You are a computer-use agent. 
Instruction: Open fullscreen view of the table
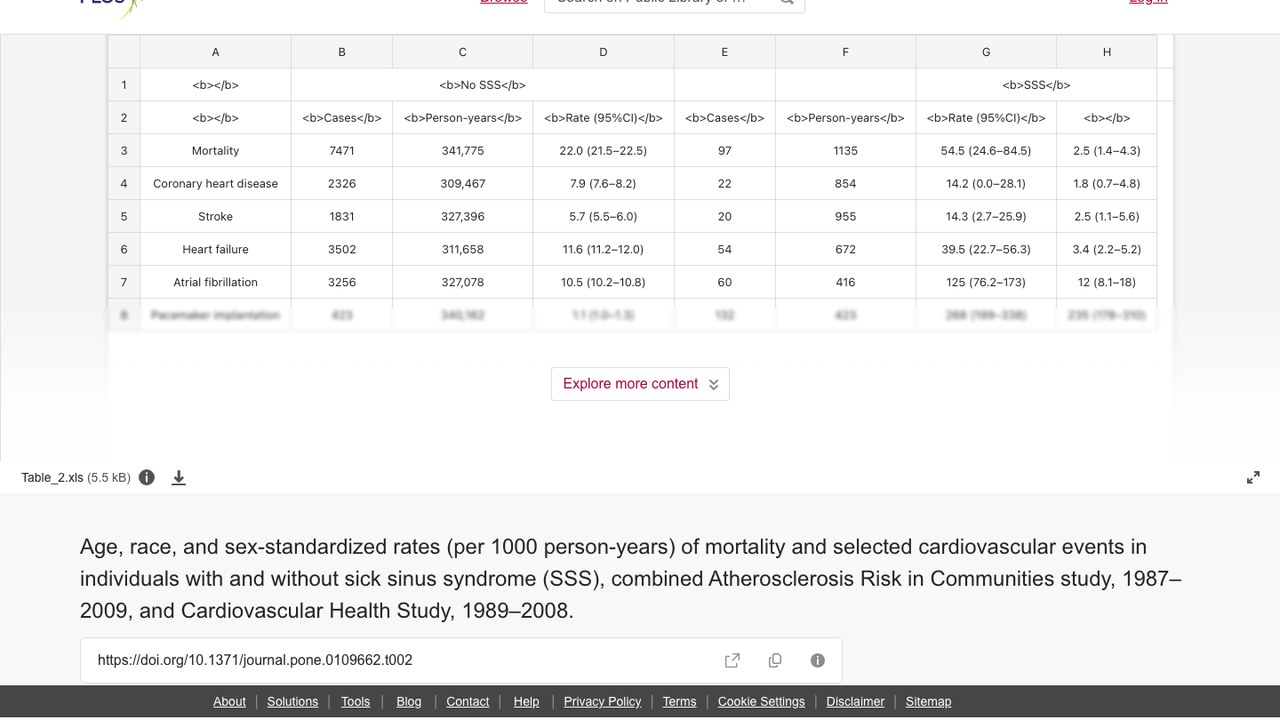tap(1253, 478)
